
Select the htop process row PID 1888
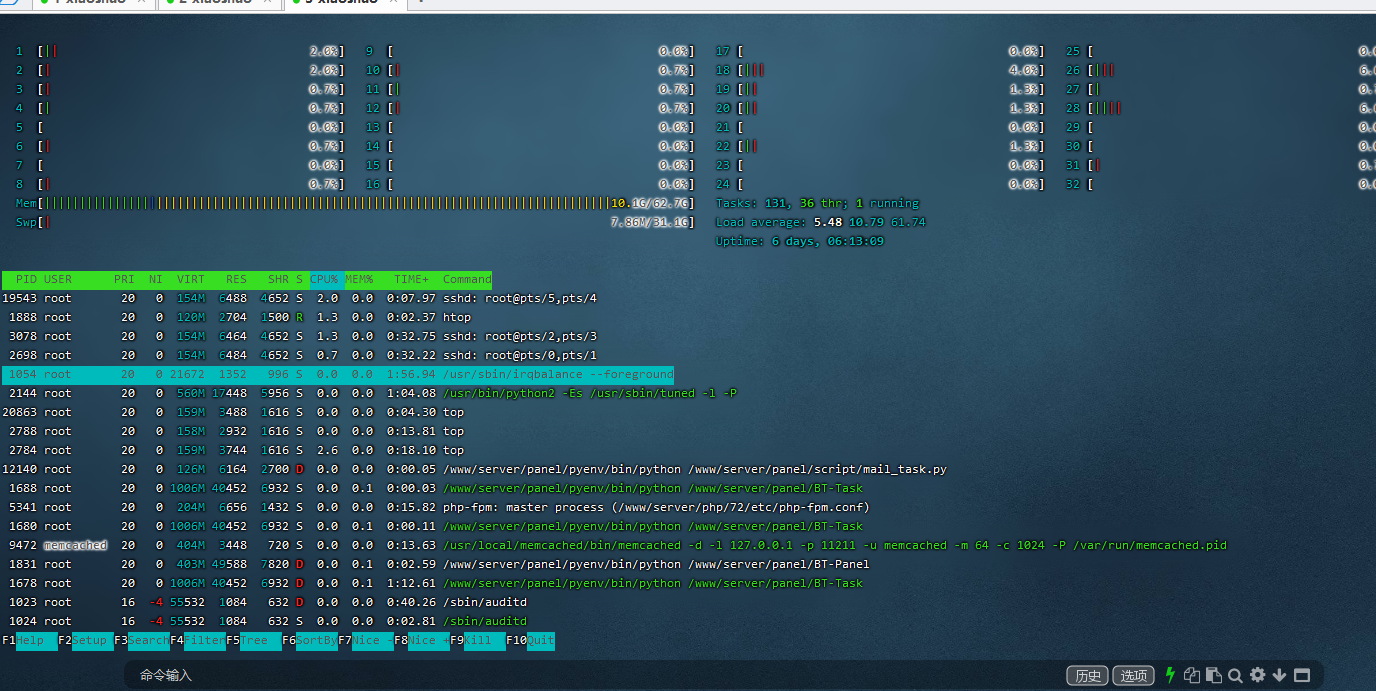pos(236,317)
